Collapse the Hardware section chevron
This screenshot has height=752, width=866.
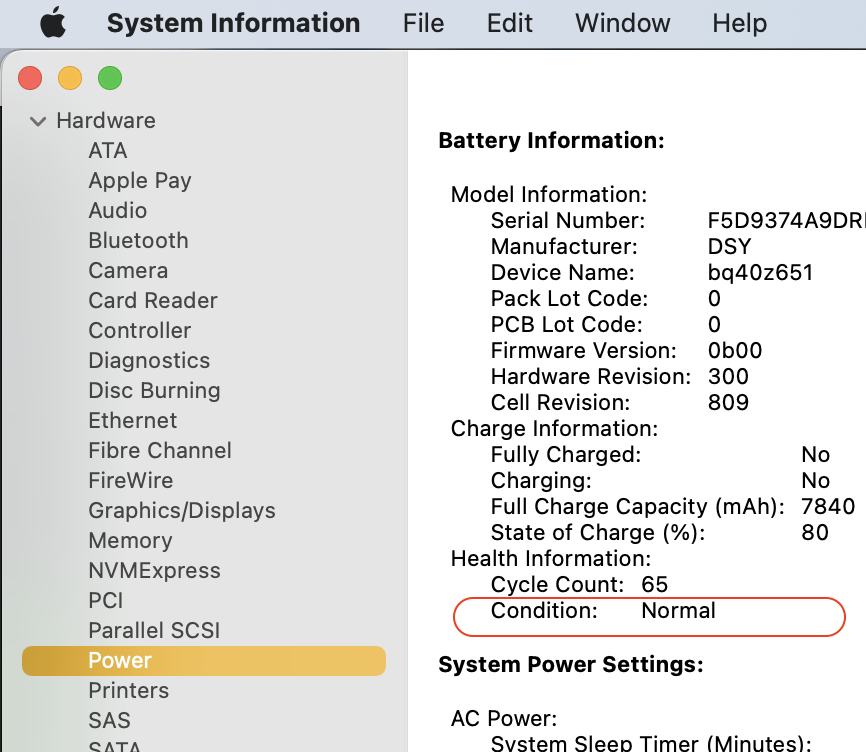point(38,120)
